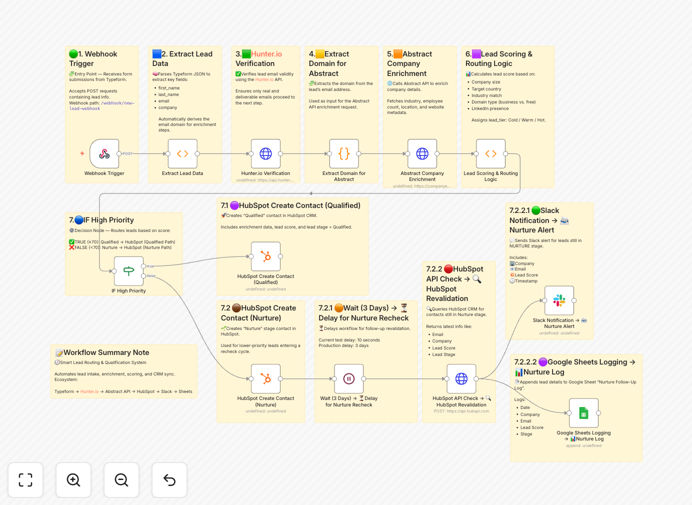Click '7.2 HubSpot Create Contact (Nurture)' heading

click(258, 313)
